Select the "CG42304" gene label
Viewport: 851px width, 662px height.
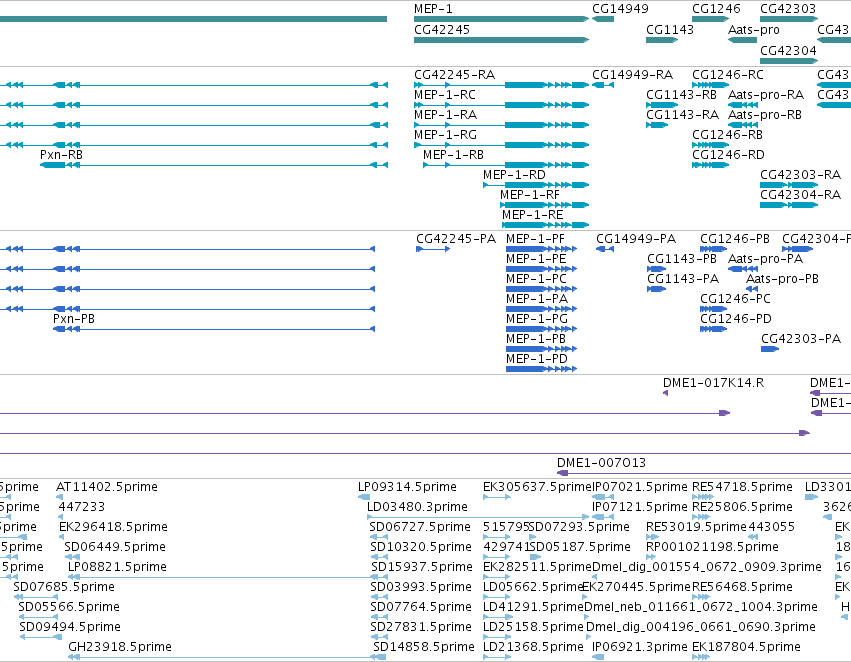click(788, 51)
